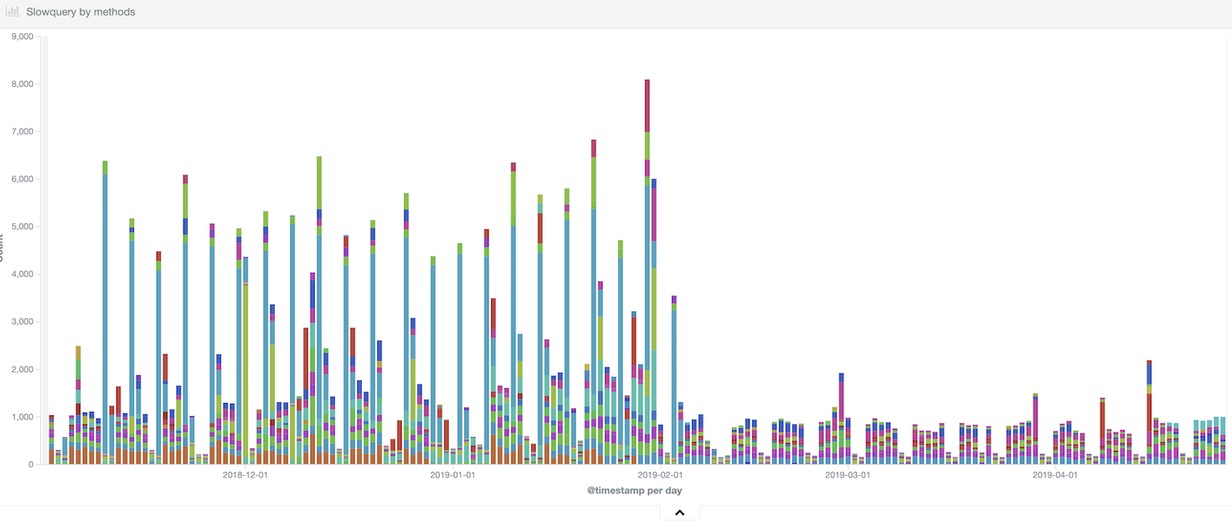
Task: Click the 4,000 y-axis label
Action: 21,274
